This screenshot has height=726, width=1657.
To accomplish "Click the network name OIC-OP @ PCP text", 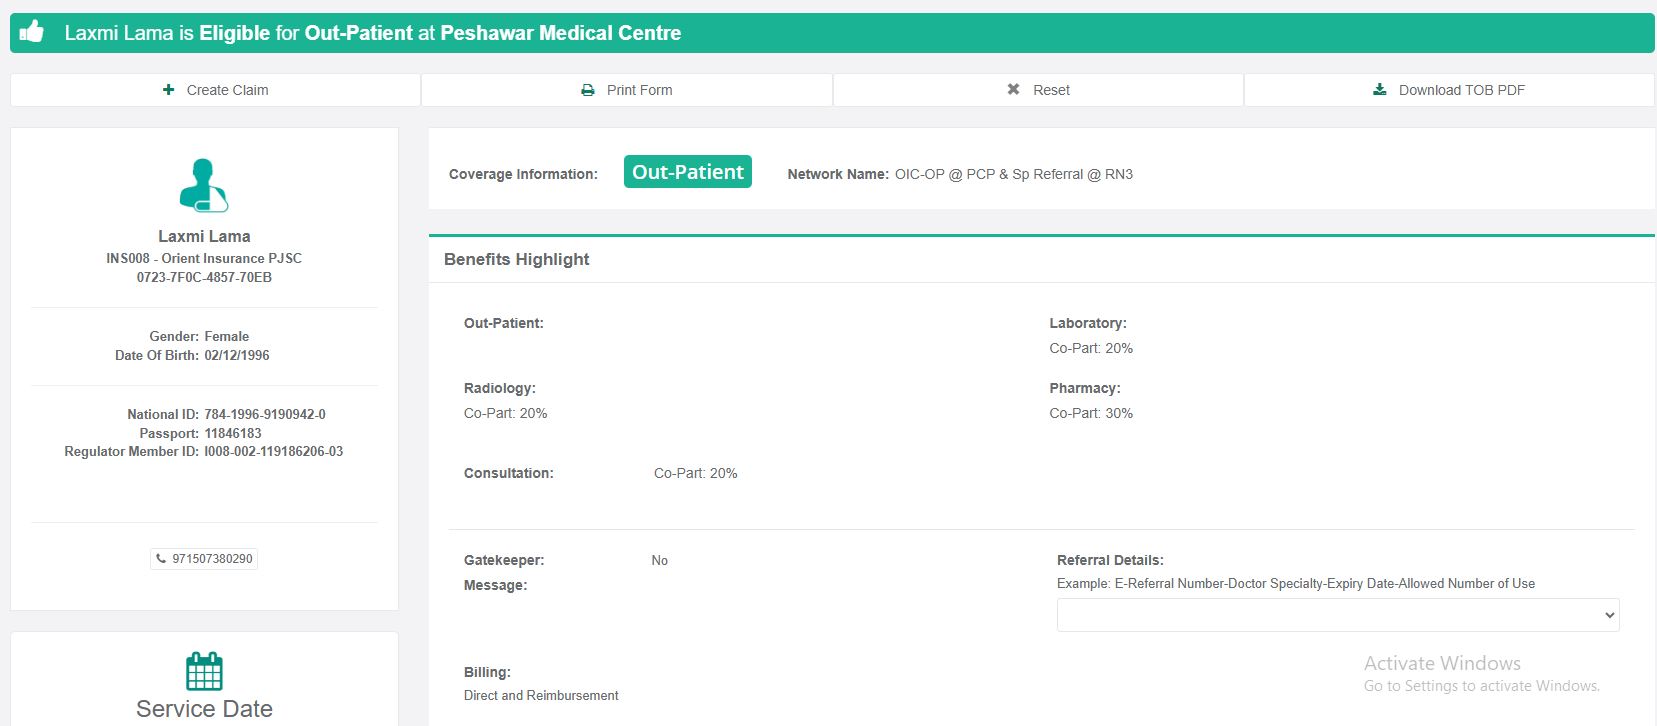I will tap(1013, 174).
